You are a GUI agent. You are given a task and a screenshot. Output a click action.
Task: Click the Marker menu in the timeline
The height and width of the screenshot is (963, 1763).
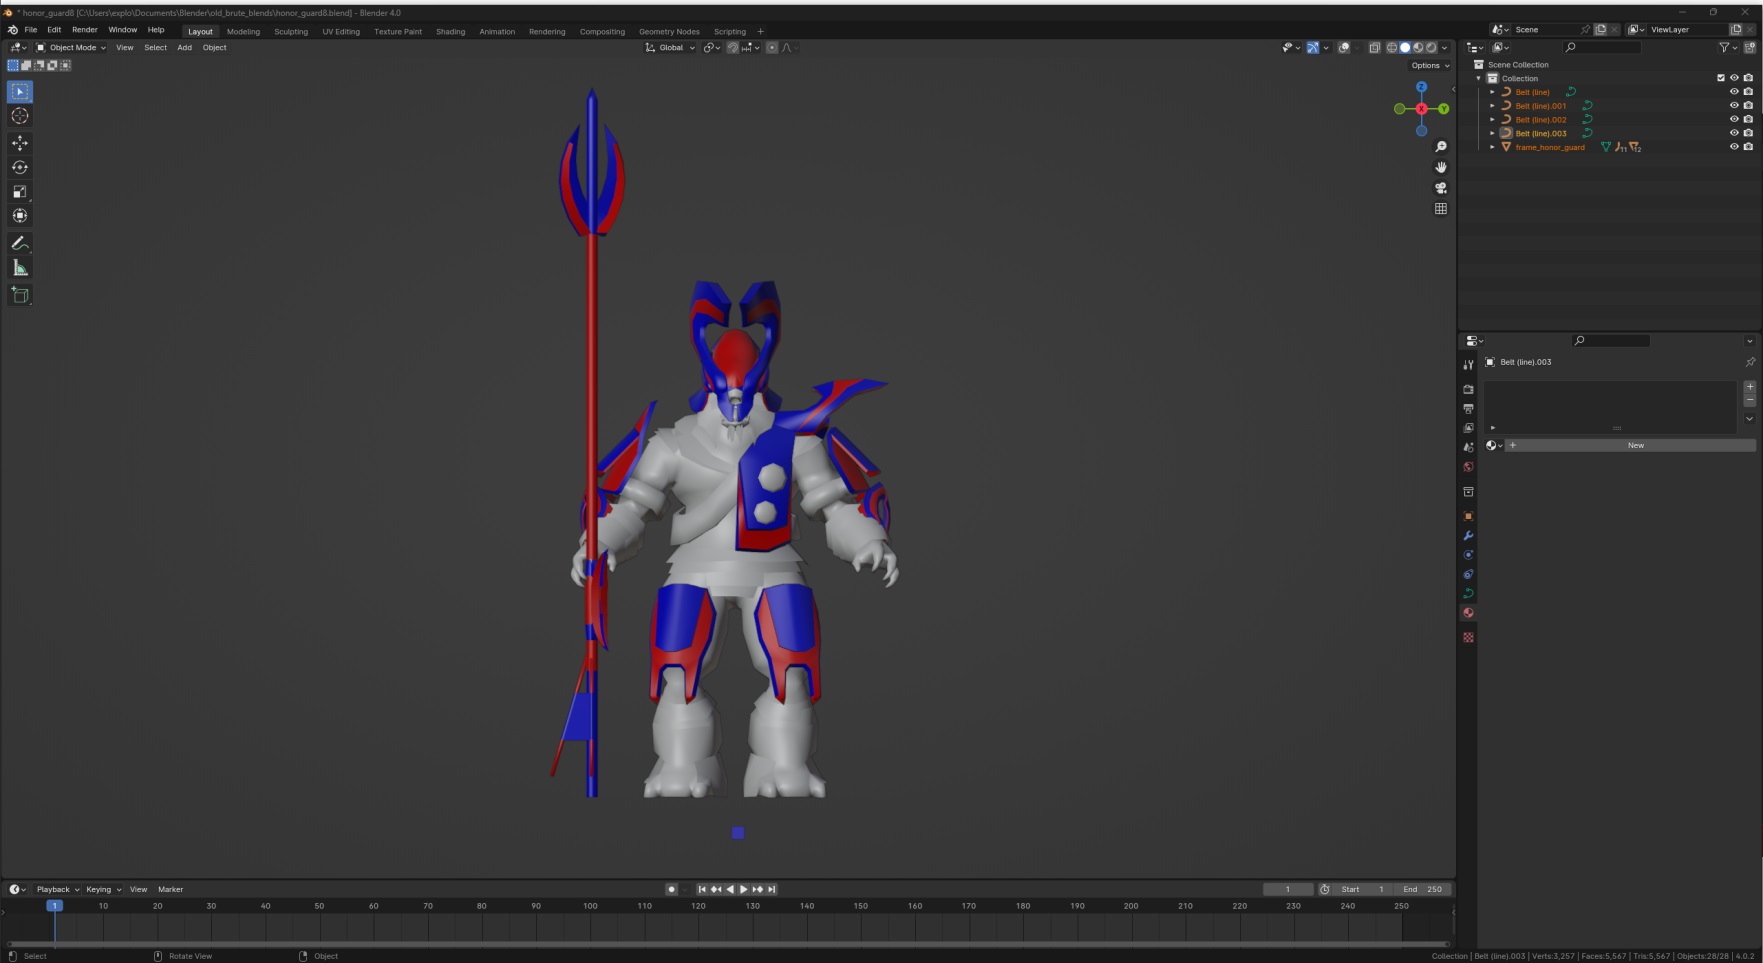[170, 889]
